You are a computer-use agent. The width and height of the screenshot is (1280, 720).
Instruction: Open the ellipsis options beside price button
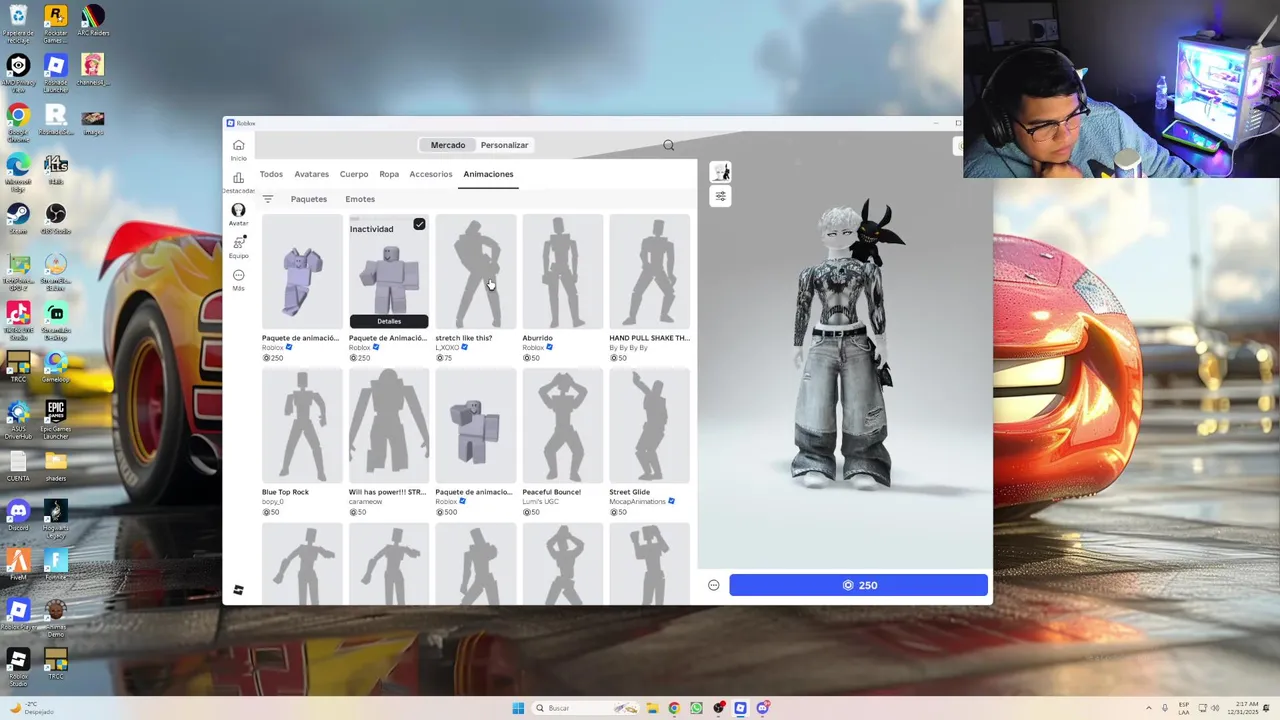(x=714, y=585)
